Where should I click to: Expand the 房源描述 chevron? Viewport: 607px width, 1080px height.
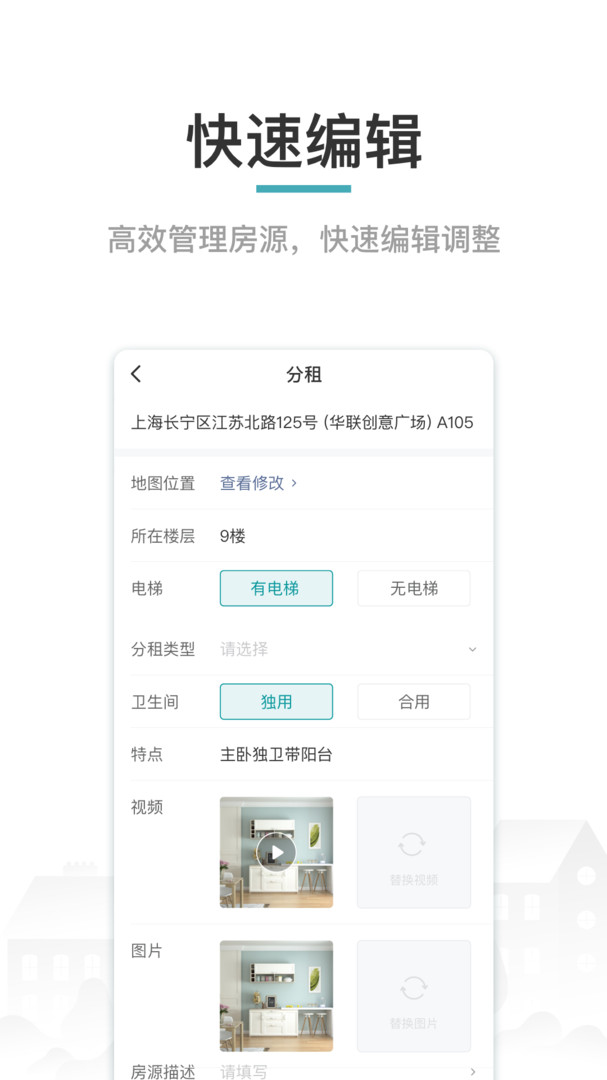click(x=473, y=1072)
